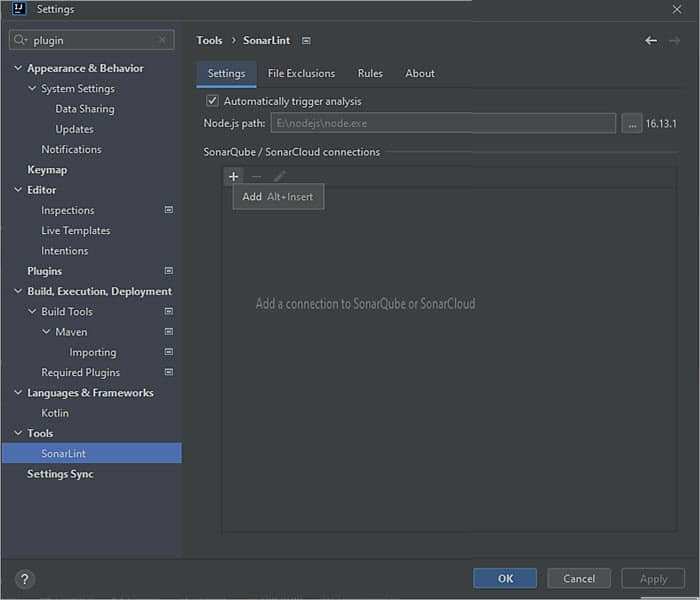Click the project icon beside Importing

click(169, 352)
